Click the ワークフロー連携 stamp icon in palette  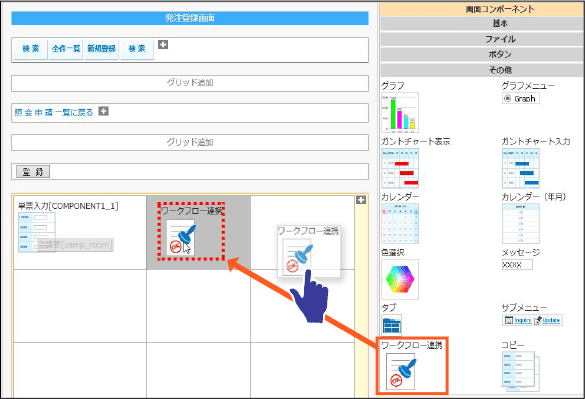[x=401, y=371]
